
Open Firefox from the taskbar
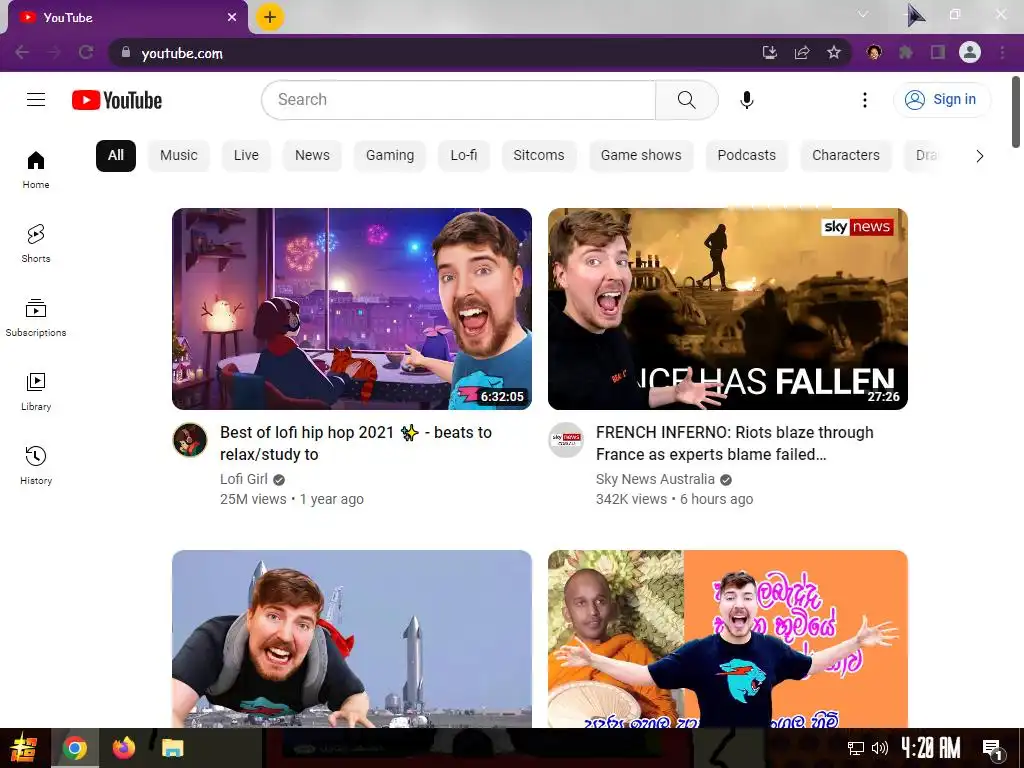(123, 748)
